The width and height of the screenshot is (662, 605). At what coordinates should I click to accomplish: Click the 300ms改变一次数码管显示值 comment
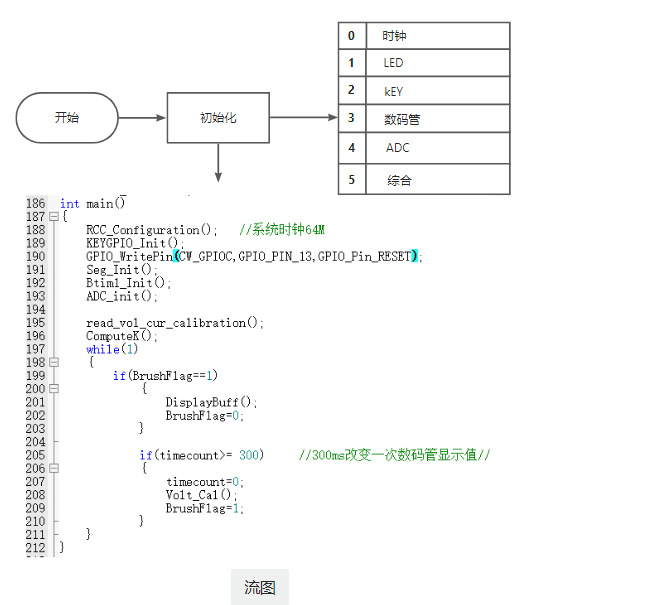click(x=394, y=455)
